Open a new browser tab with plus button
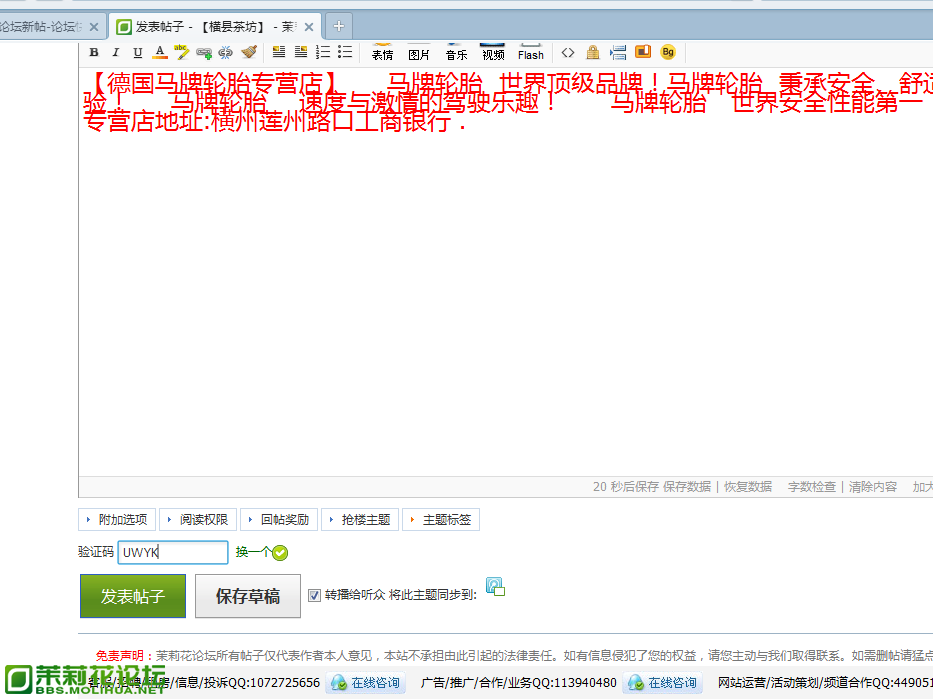The height and width of the screenshot is (700, 933). (x=339, y=26)
